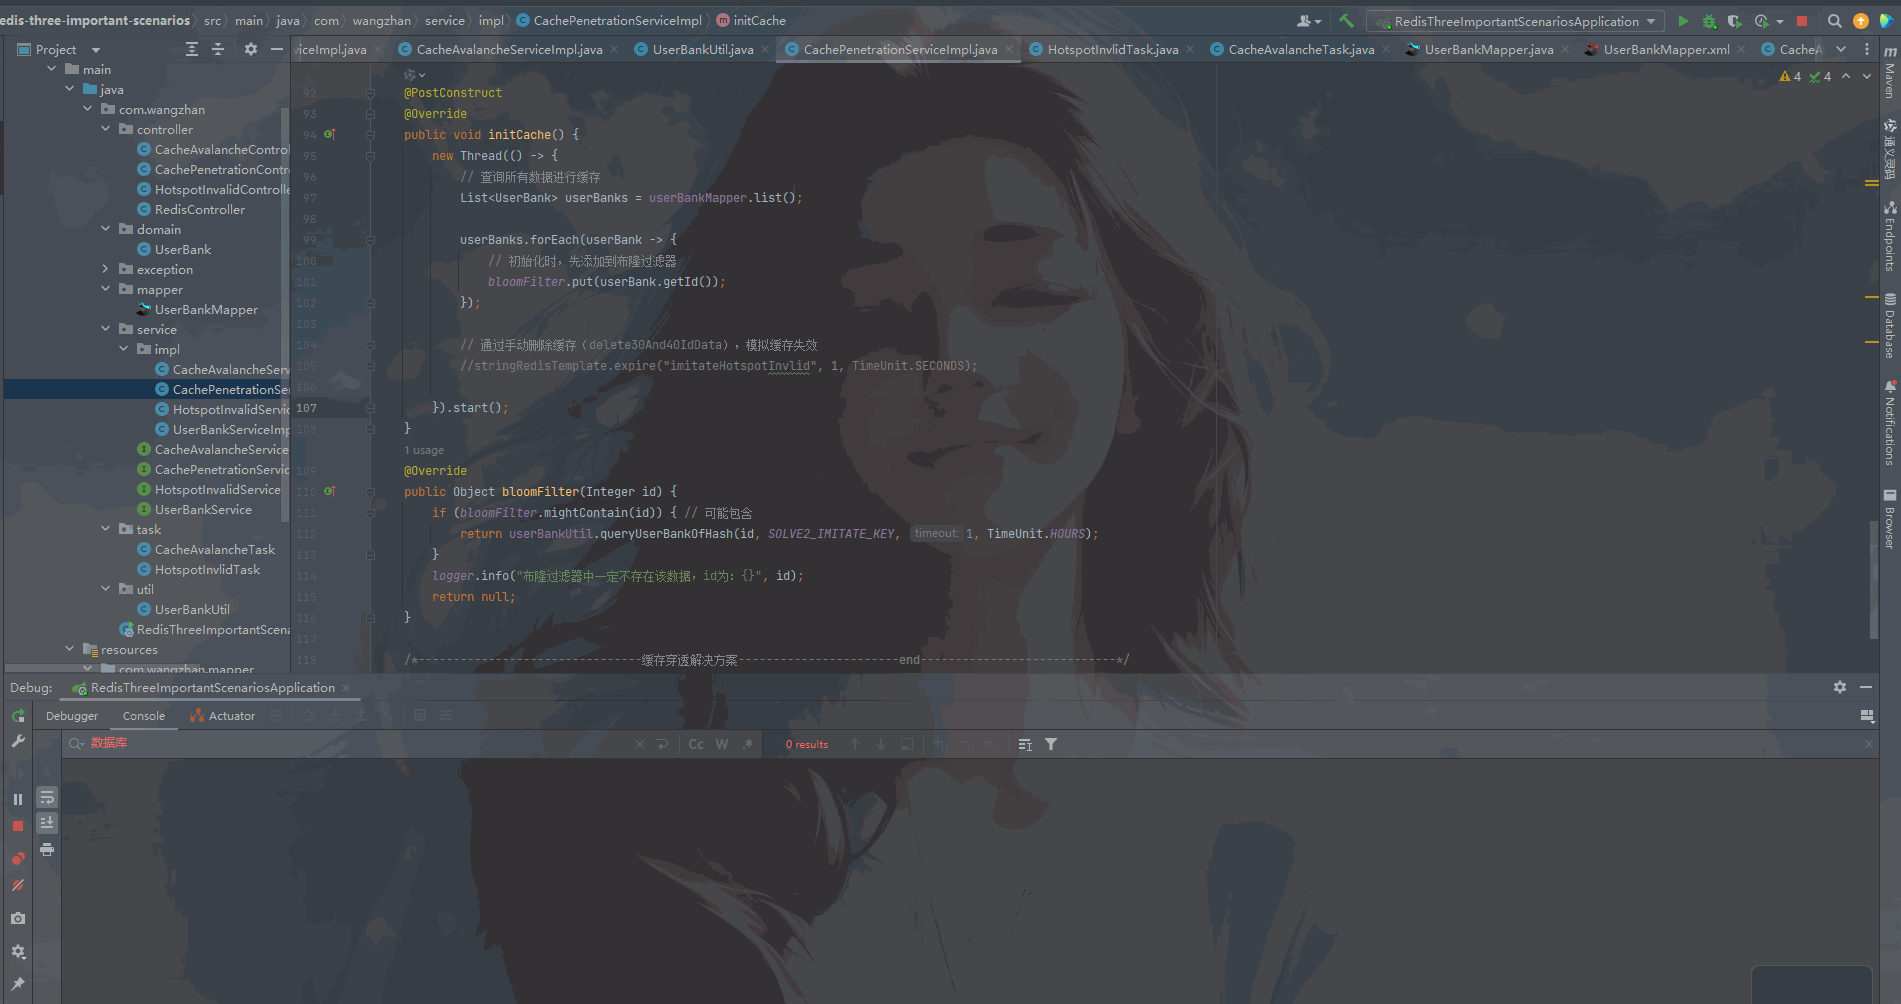Select UserBankService in project tree

(x=203, y=509)
